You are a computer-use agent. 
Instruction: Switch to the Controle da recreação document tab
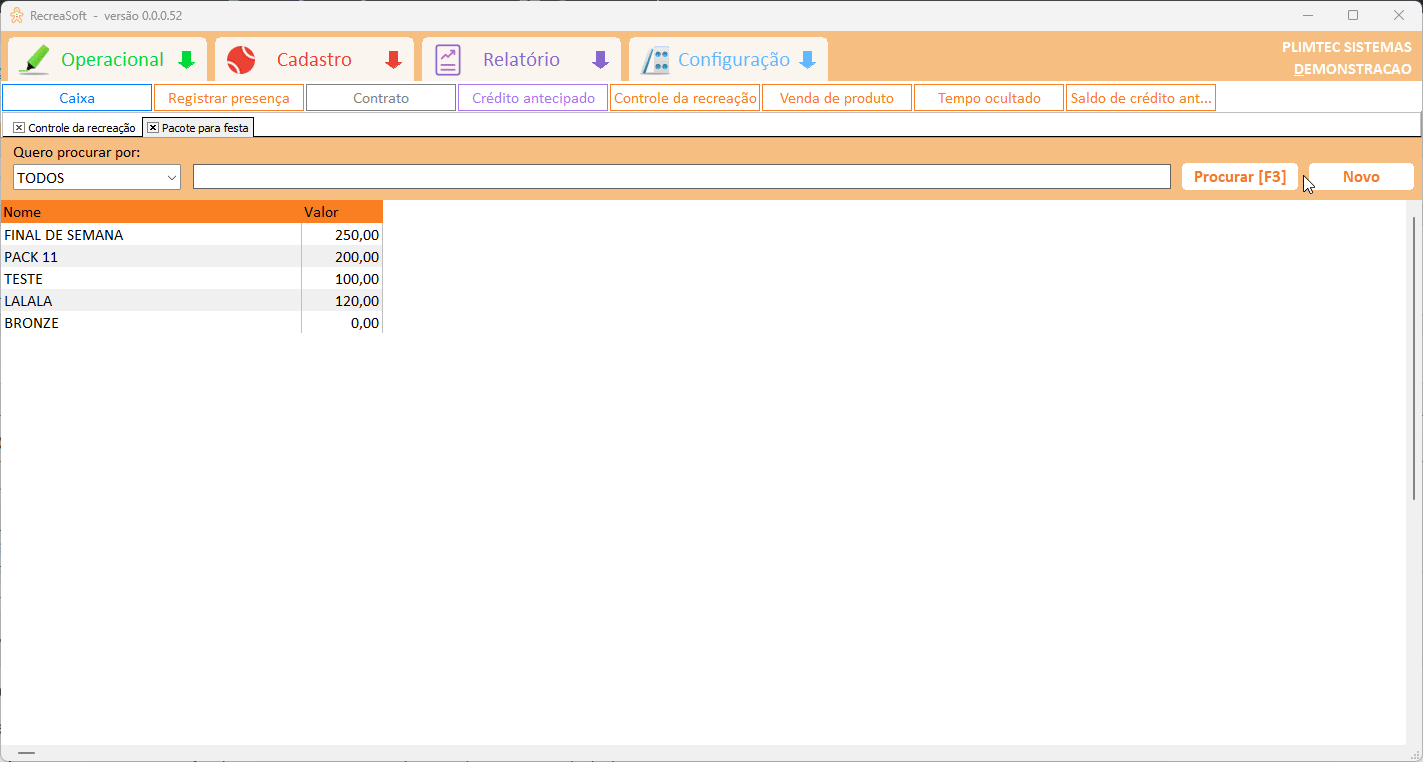[81, 128]
